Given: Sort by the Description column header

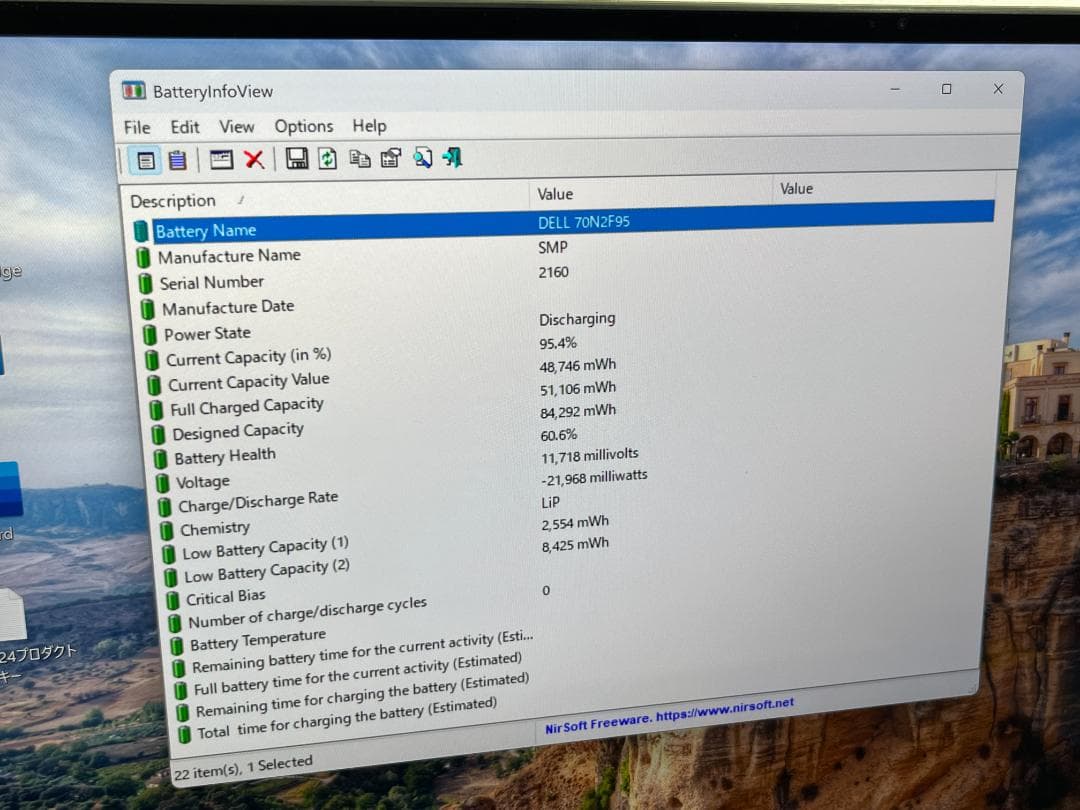Looking at the screenshot, I should pyautogui.click(x=173, y=201).
